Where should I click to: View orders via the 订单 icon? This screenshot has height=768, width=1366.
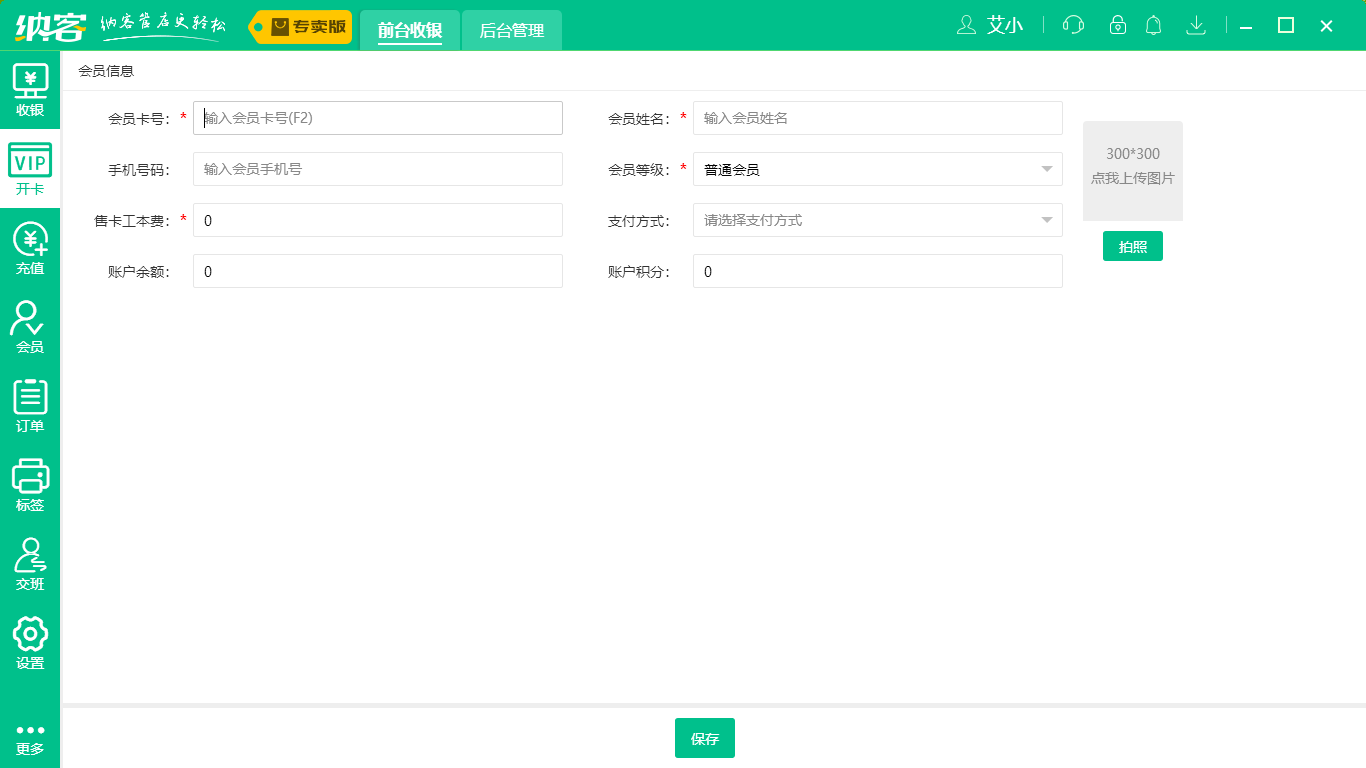[30, 404]
